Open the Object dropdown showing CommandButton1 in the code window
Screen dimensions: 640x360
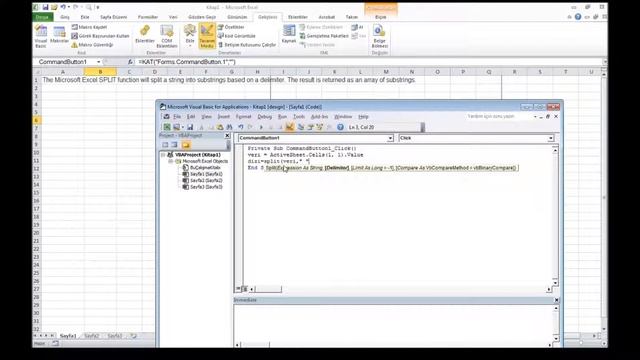(390, 138)
